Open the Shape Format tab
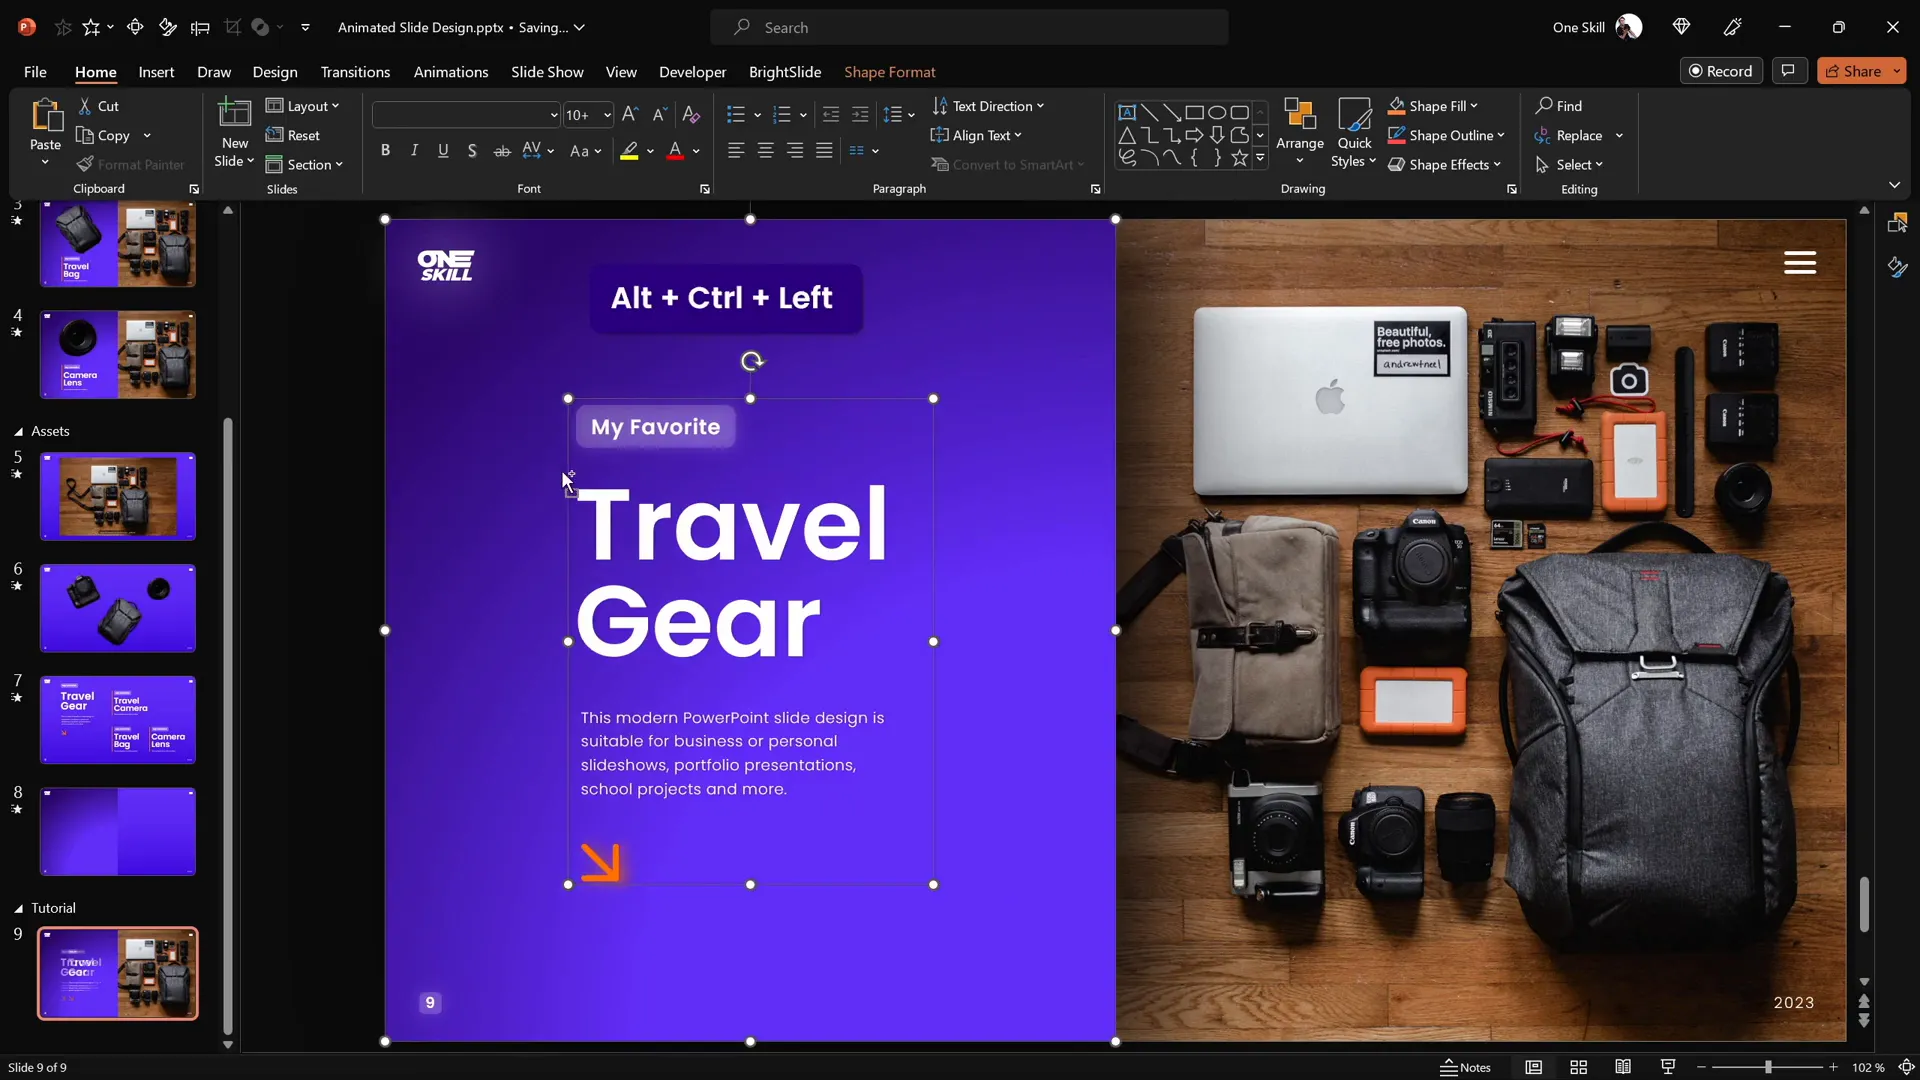 [890, 72]
